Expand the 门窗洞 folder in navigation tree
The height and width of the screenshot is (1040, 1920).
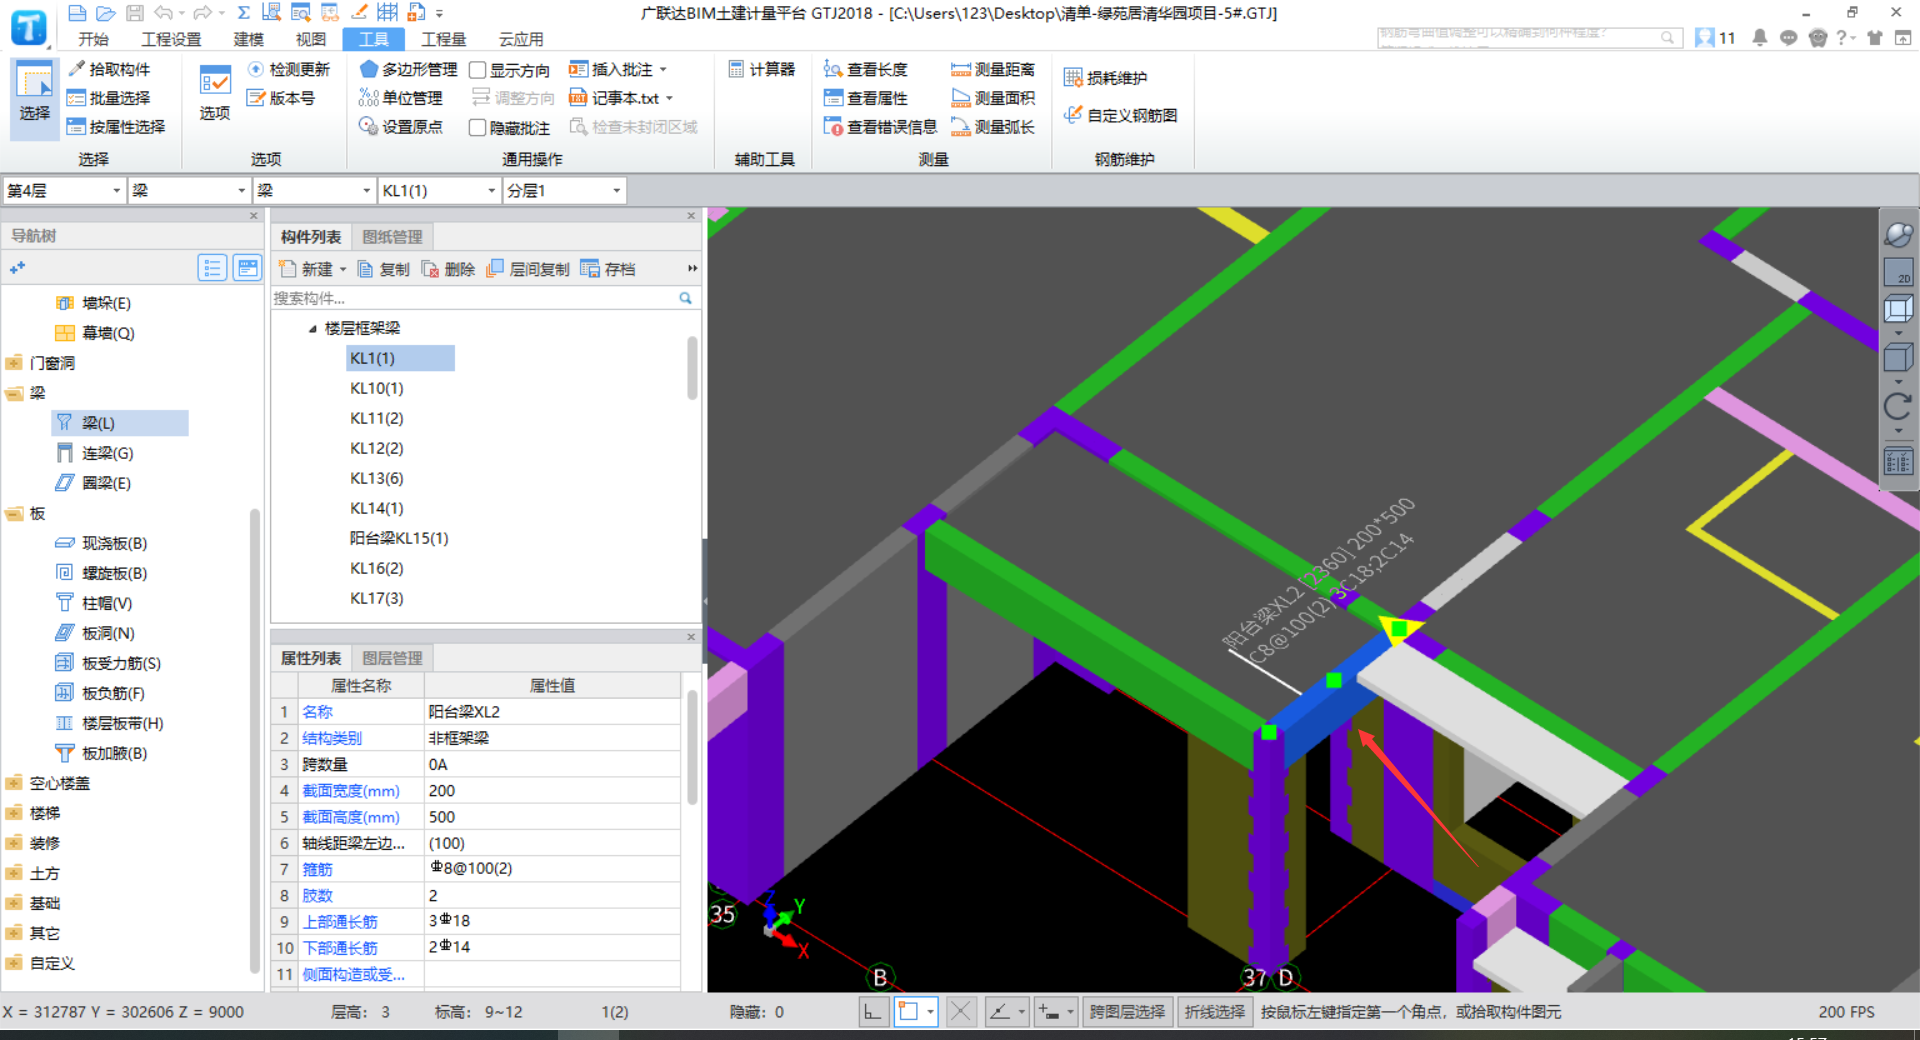pos(14,363)
